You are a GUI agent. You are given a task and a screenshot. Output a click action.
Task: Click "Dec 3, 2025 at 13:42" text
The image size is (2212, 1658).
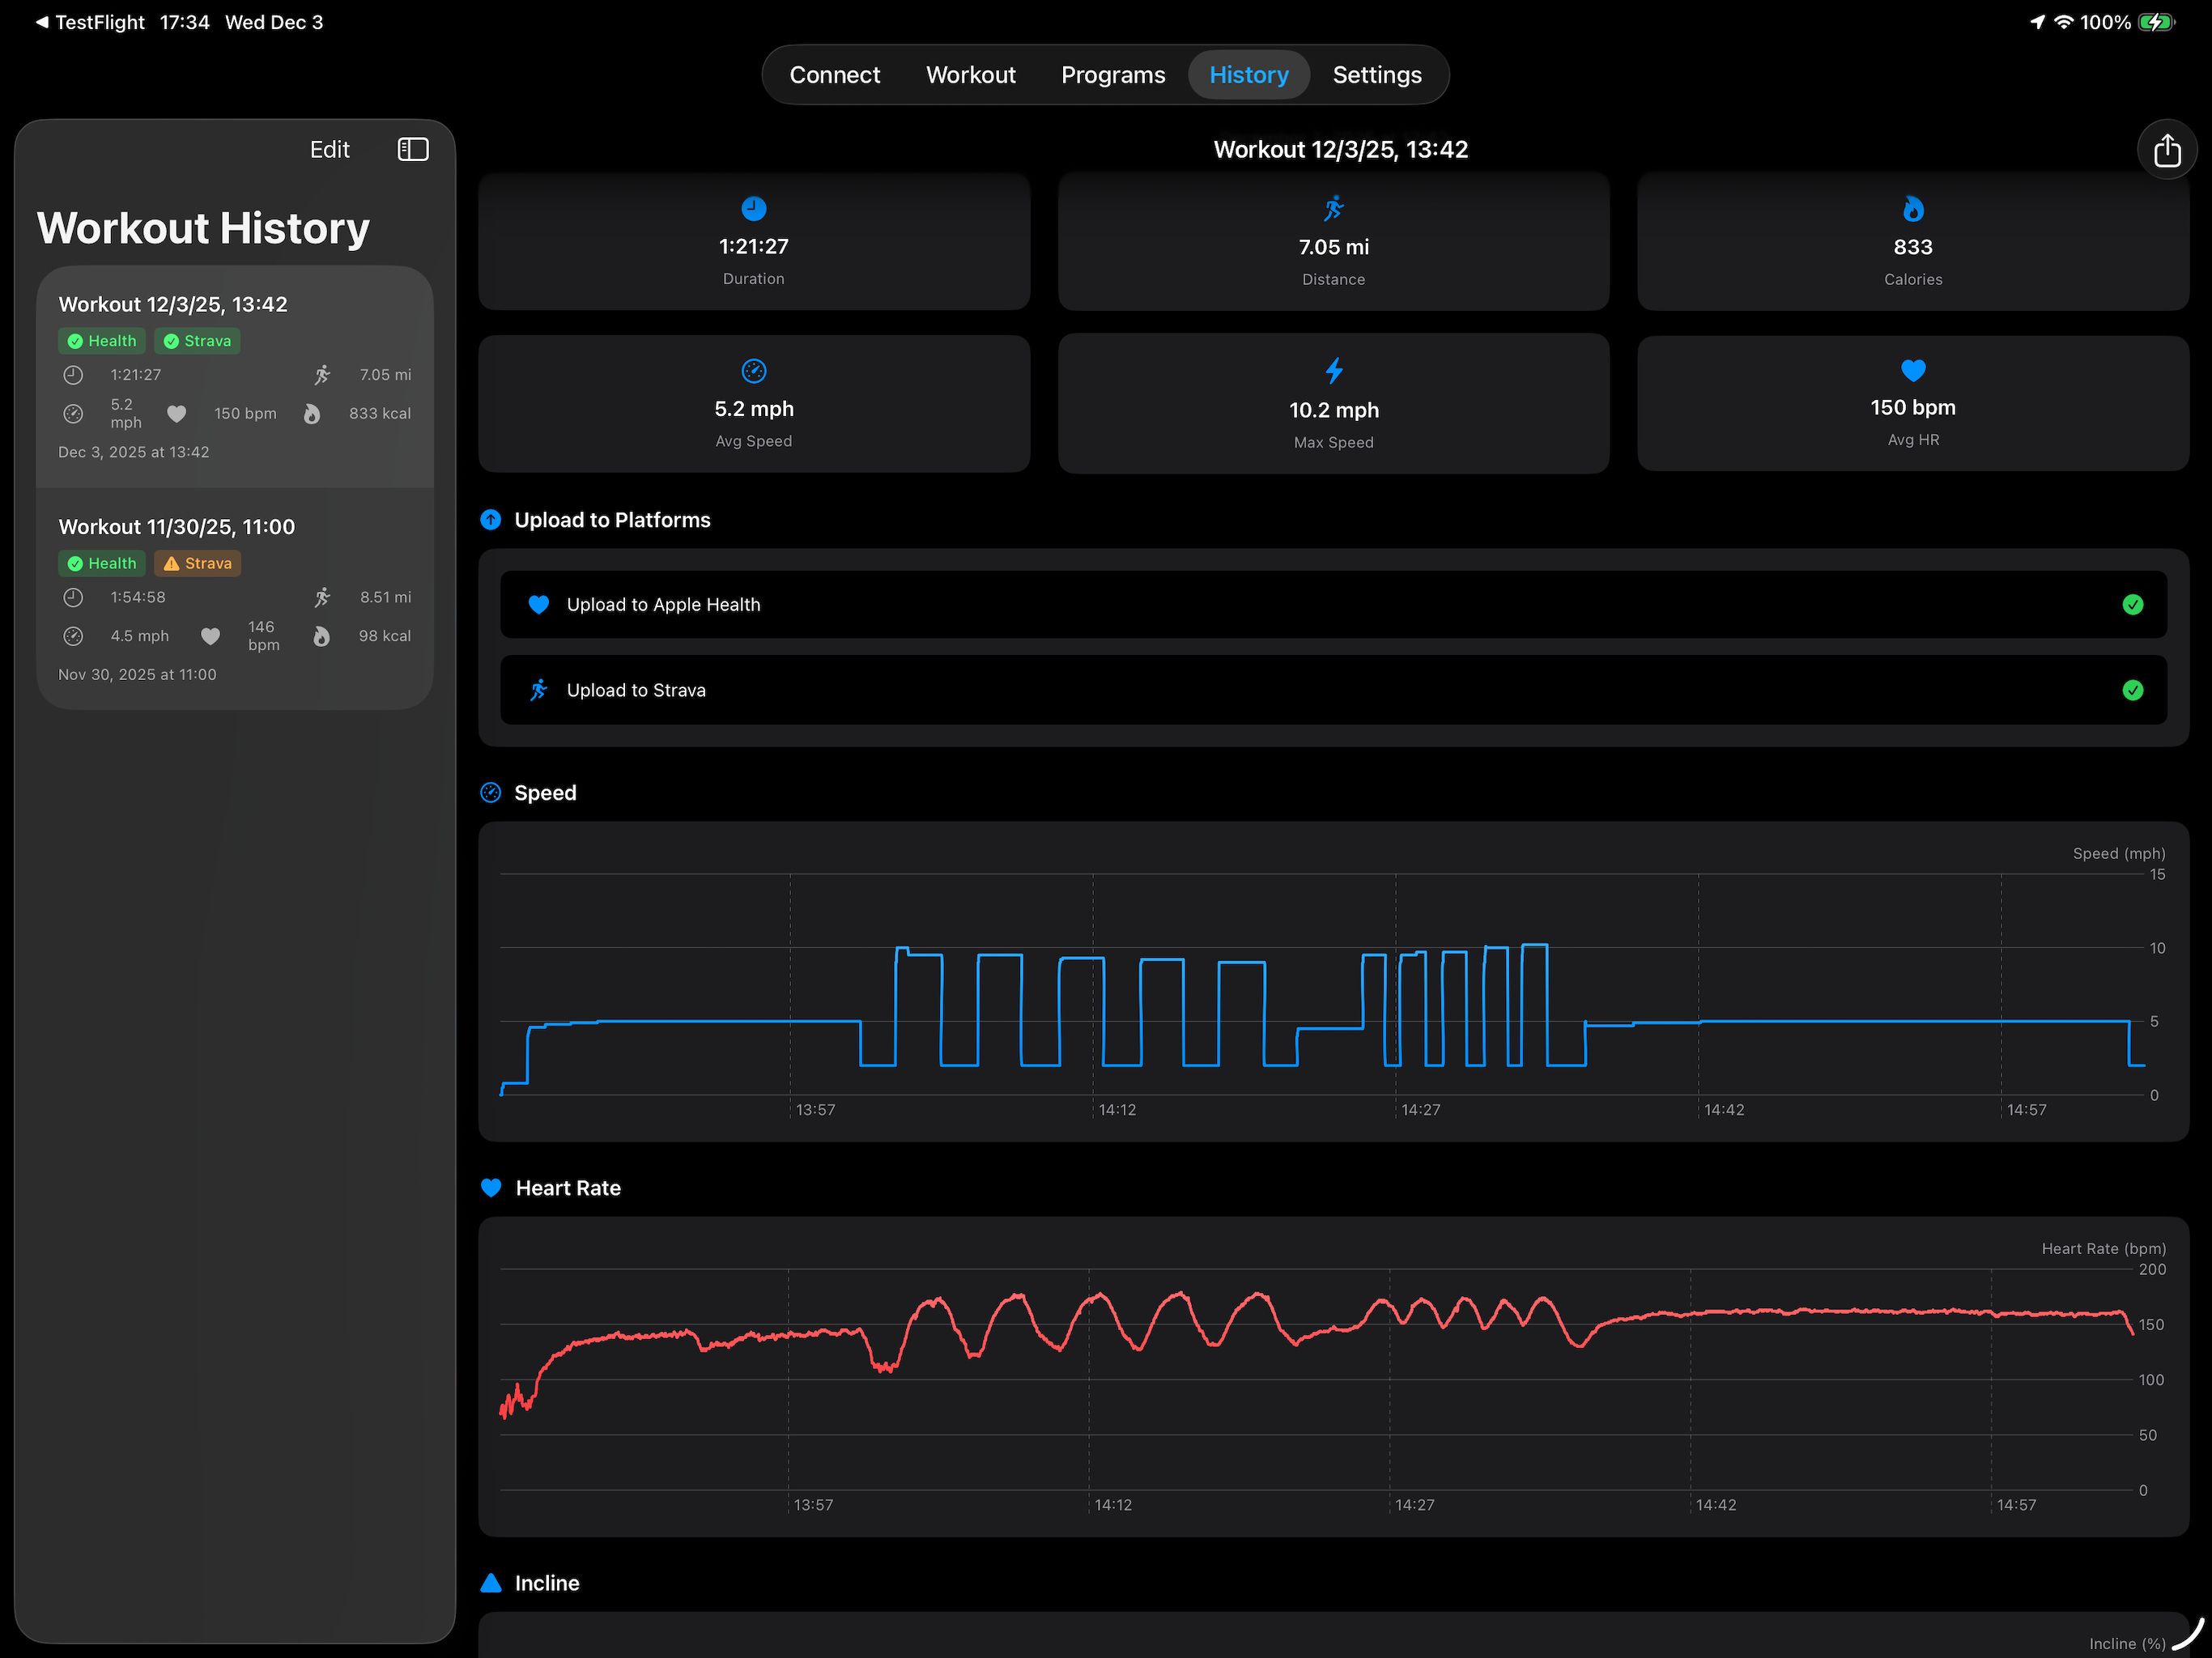pyautogui.click(x=134, y=452)
